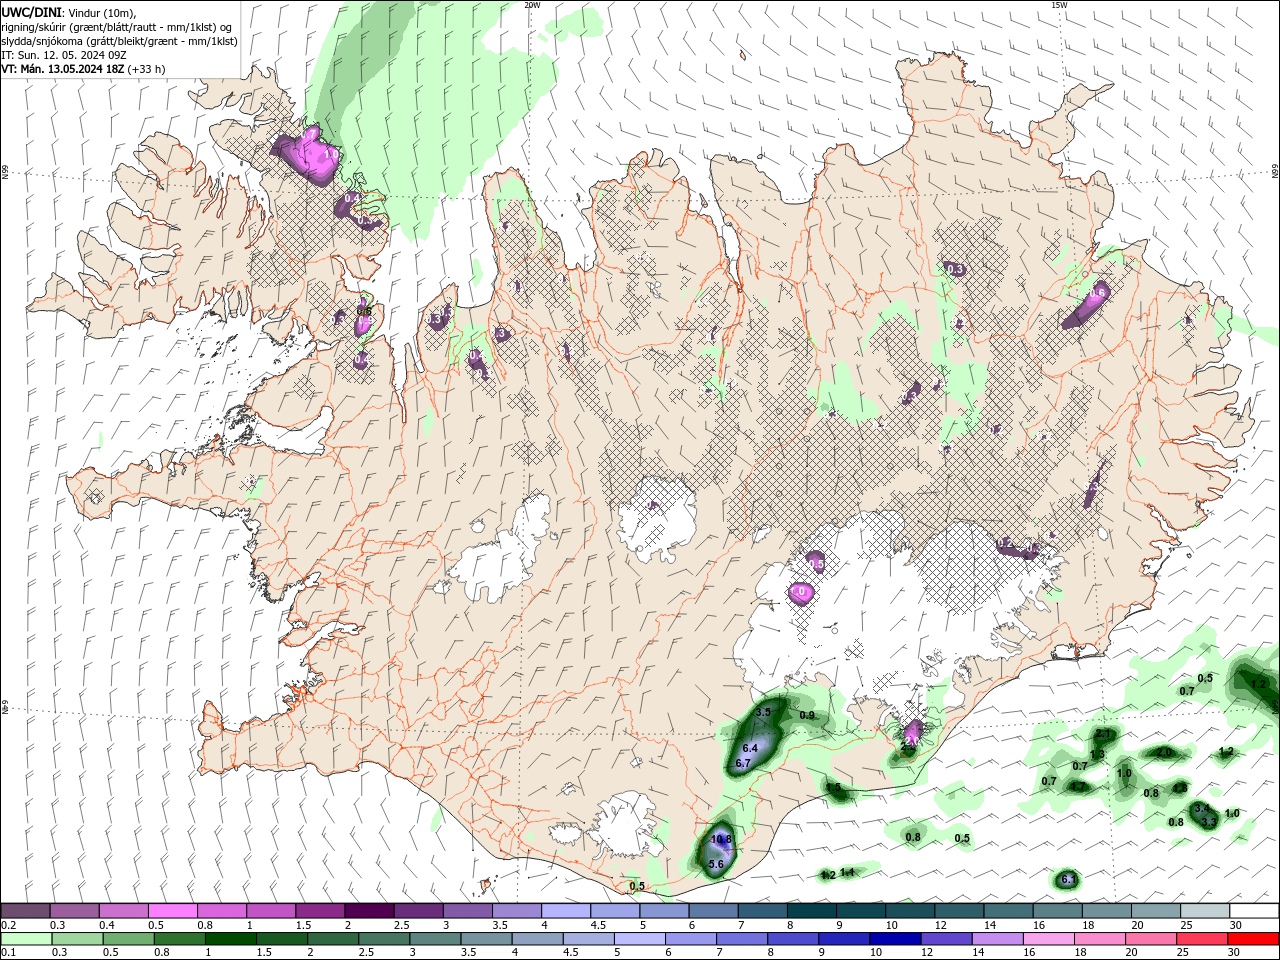Image resolution: width=1280 pixels, height=960 pixels.
Task: Pick the palest green swatch starting at 0.1 in the lower legend
Action: click(x=25, y=939)
